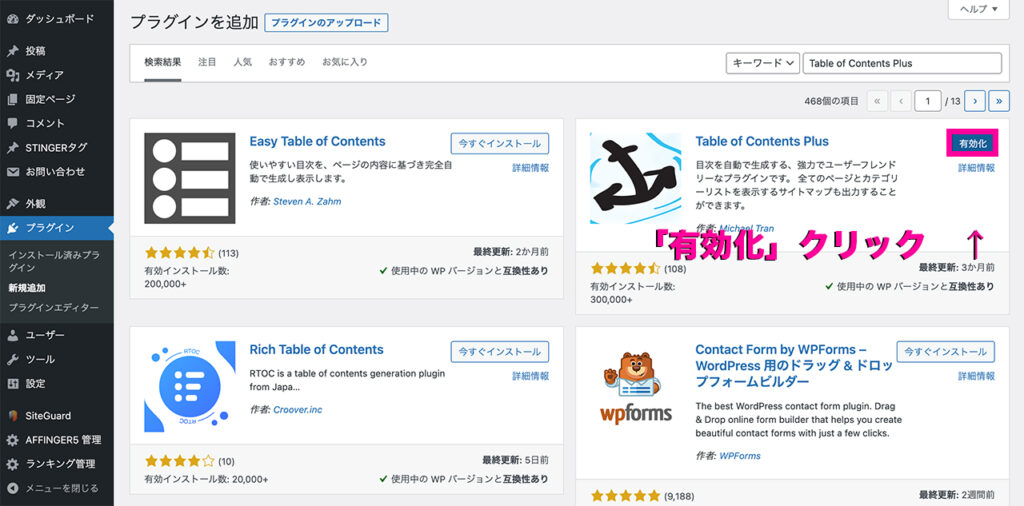Switch to the 人気 tab
The height and width of the screenshot is (506, 1024).
tap(243, 63)
